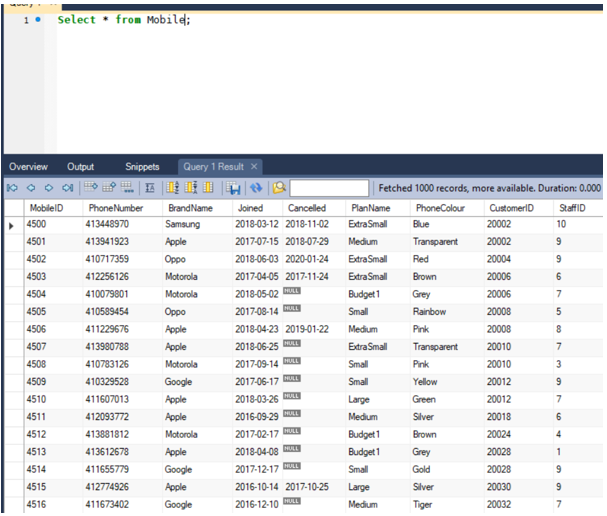Select joined date 2016-12-10
Screen dimensions: 607x516
click(x=257, y=504)
